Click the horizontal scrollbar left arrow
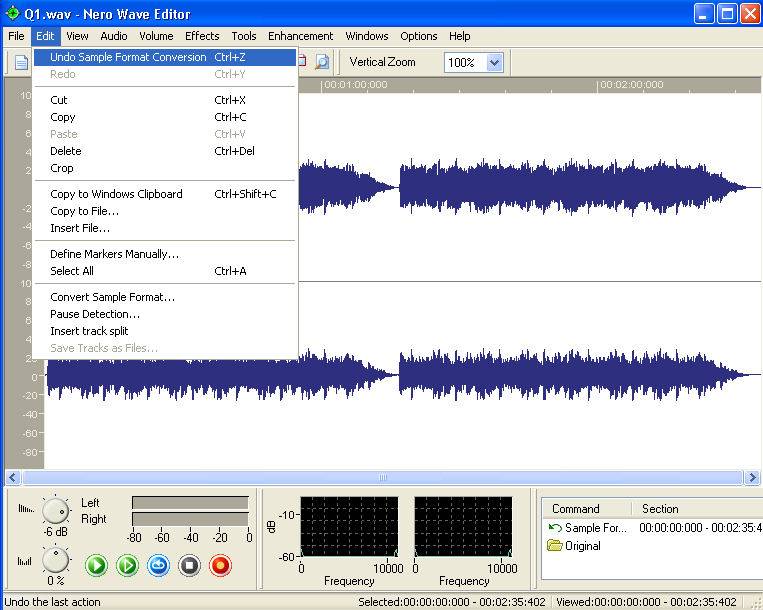The height and width of the screenshot is (610, 763). point(14,478)
